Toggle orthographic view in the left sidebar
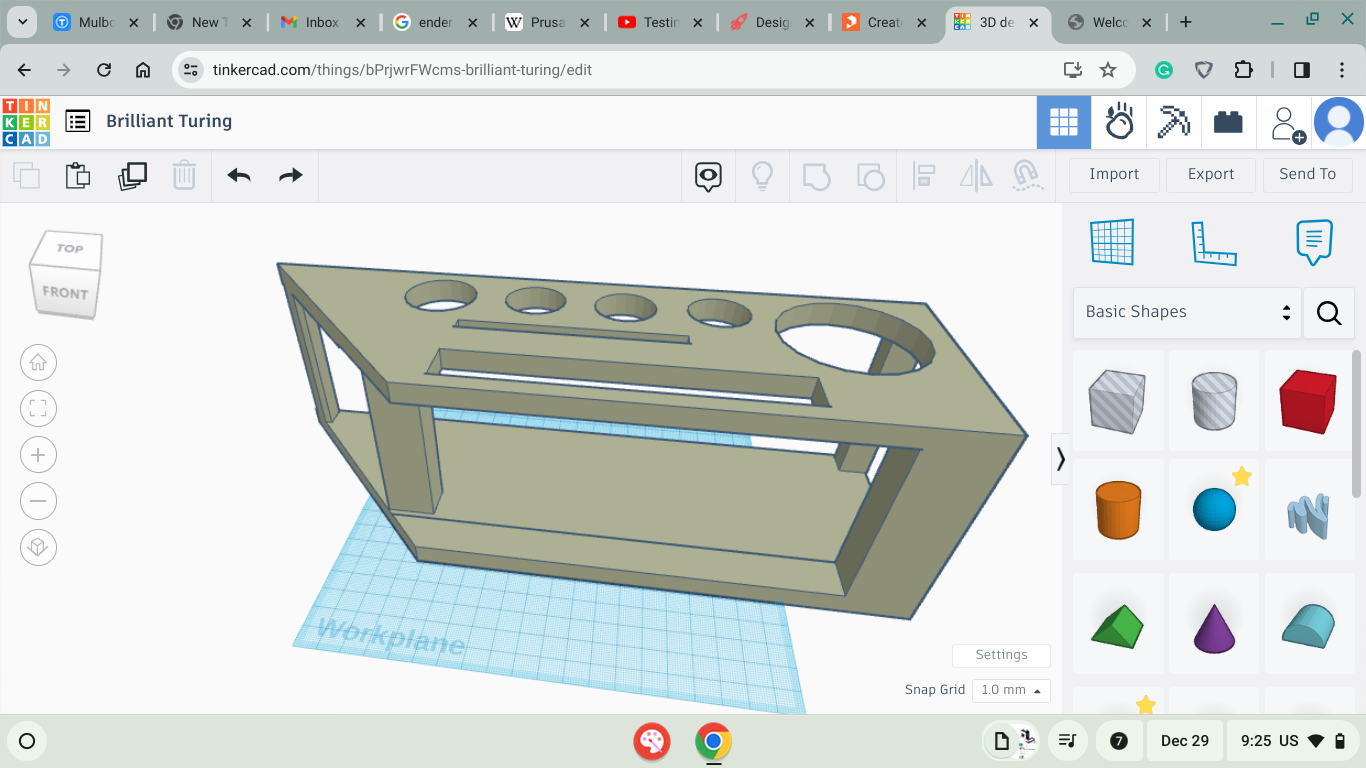1366x768 pixels. point(38,547)
